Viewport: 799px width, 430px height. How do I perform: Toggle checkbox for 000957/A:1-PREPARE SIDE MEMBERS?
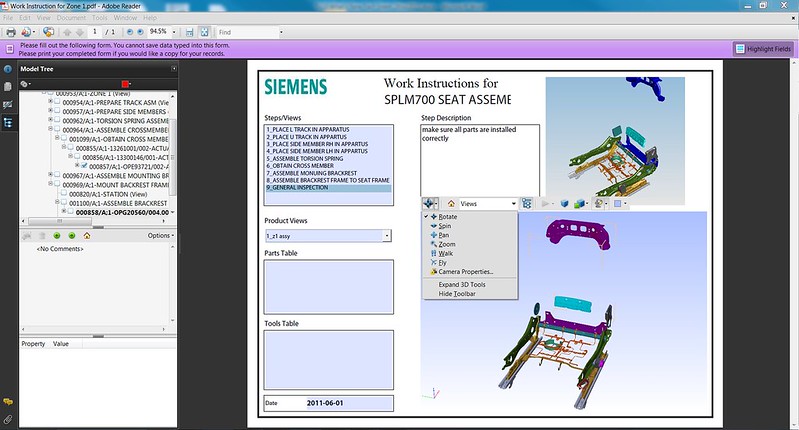point(57,111)
